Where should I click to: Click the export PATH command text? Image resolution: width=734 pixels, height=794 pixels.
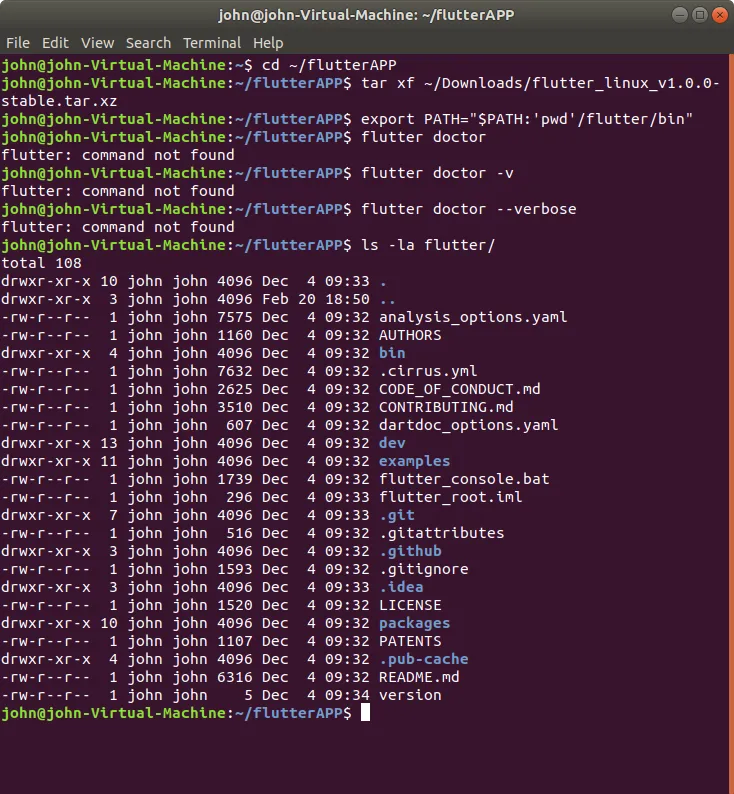pyautogui.click(x=526, y=120)
